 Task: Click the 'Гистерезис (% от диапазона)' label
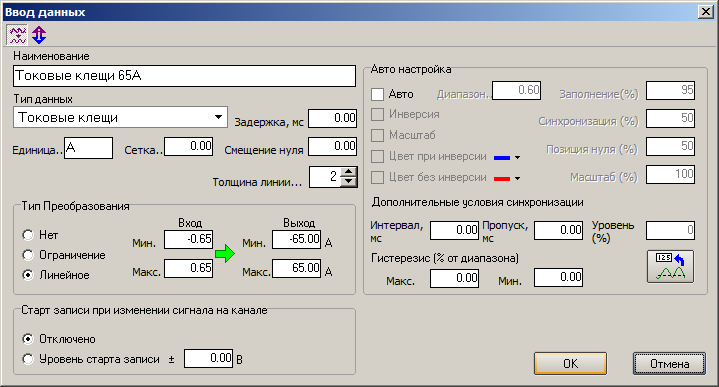[445, 258]
